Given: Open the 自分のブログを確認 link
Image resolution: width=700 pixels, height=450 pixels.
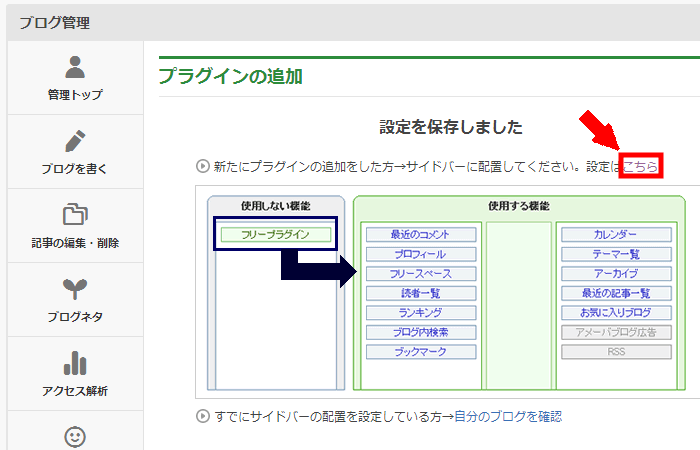Looking at the screenshot, I should pos(508,417).
